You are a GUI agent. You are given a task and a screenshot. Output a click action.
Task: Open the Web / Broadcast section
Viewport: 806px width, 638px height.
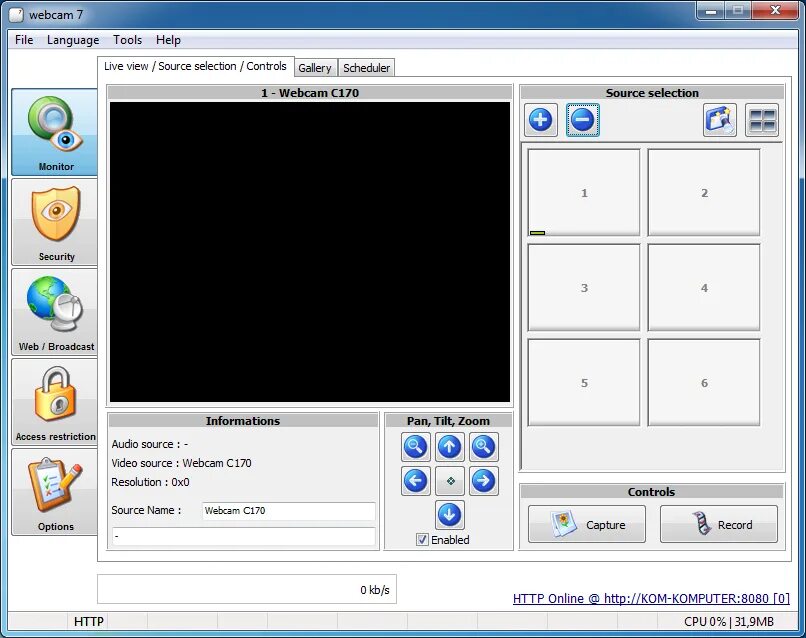tap(54, 312)
